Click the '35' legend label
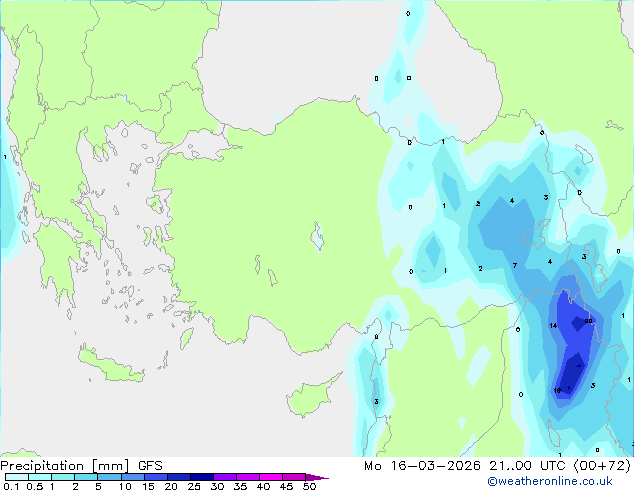Image resolution: width=634 pixels, height=490 pixels. tap(240, 486)
